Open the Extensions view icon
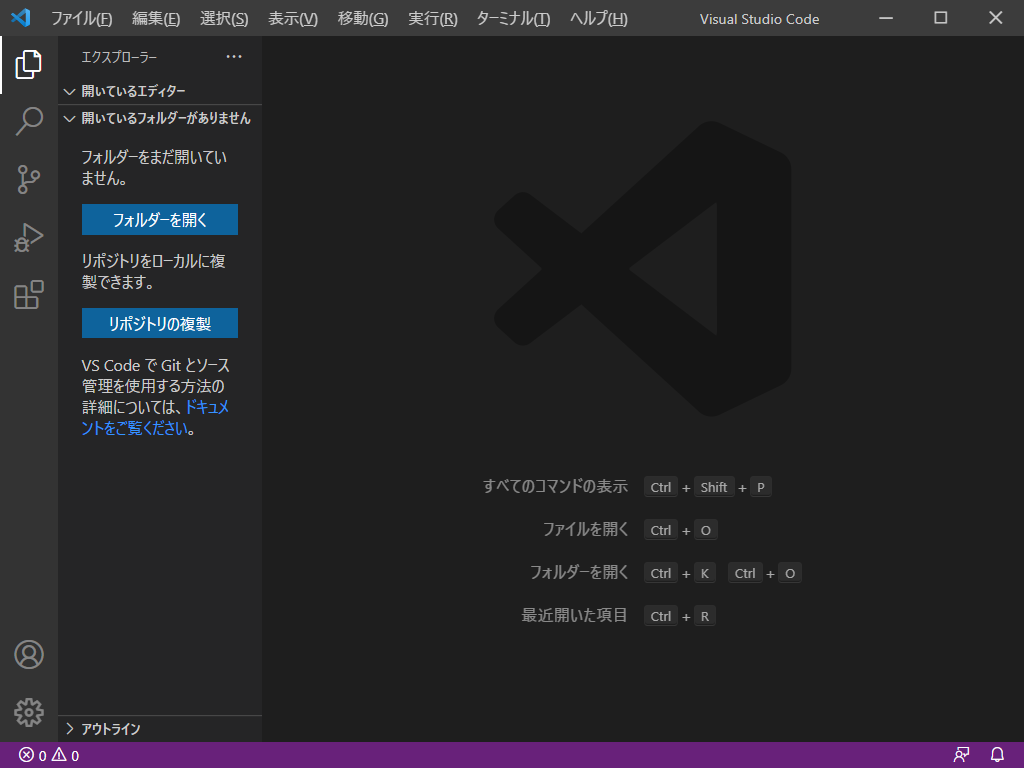This screenshot has width=1024, height=768. point(29,295)
